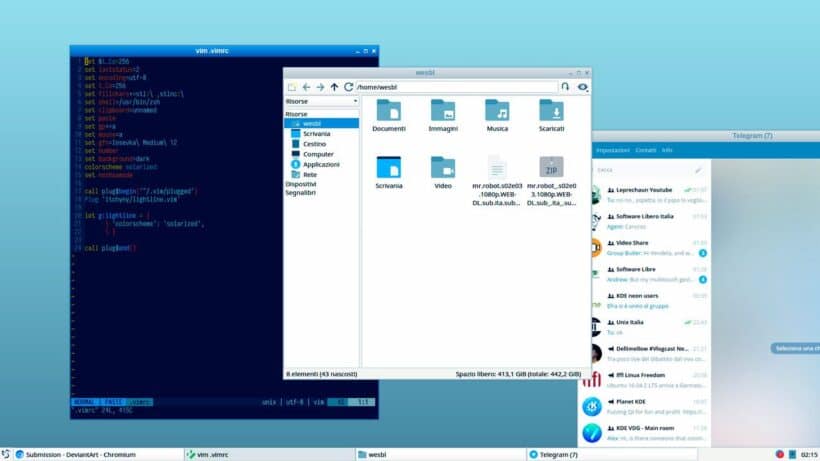
Task: Switch to Telegram (7) taskbar entry
Action: point(612,455)
